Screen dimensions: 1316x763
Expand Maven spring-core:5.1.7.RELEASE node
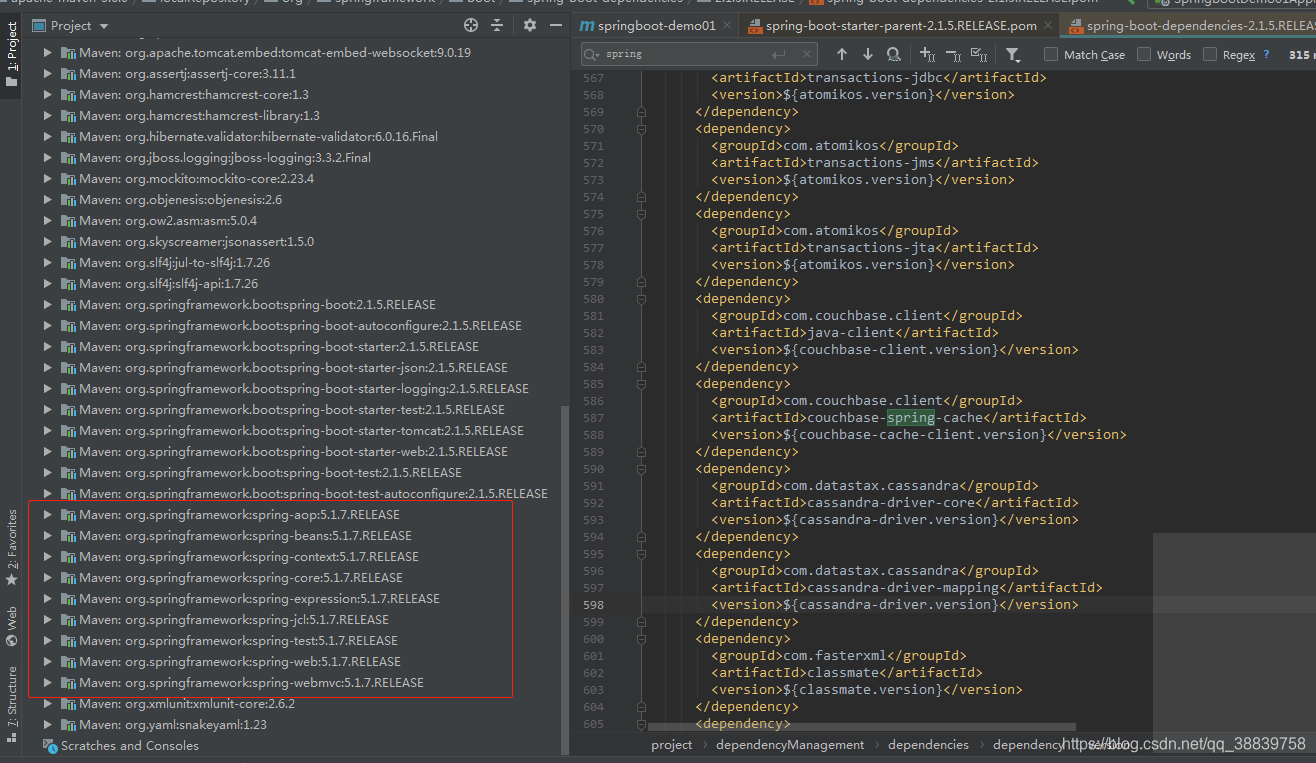click(48, 578)
